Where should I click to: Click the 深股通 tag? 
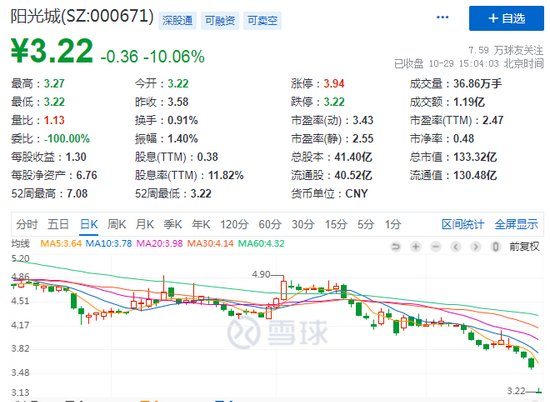click(177, 21)
